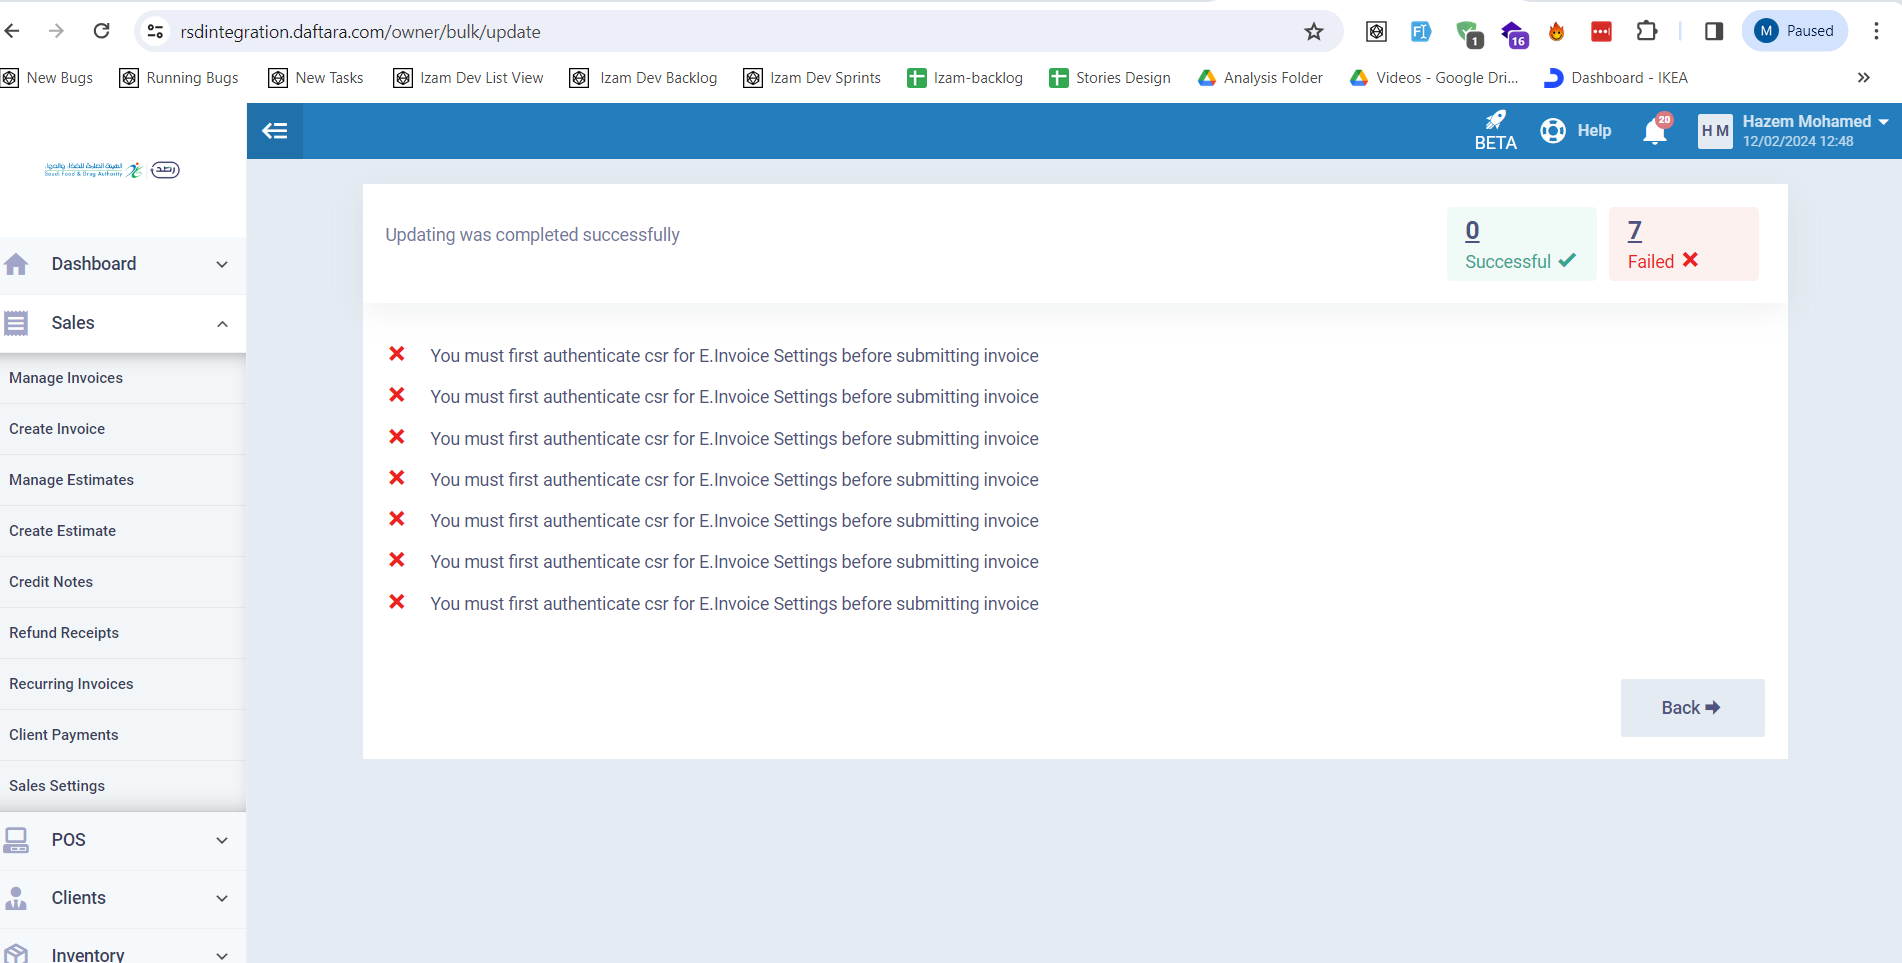Open browser extensions puzzle icon
Screen dimensions: 1902x963
click(x=1646, y=31)
